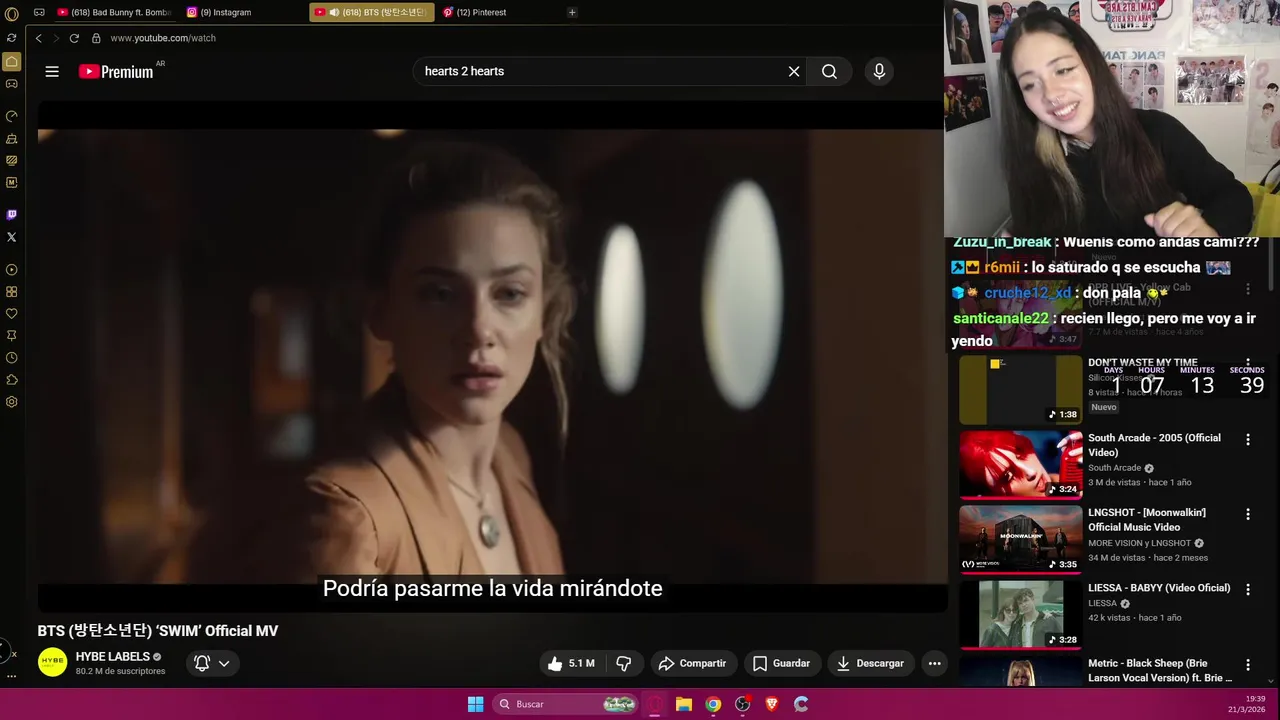This screenshot has height=720, width=1280.
Task: Open the settings gear icon in the sidebar
Action: tap(11, 402)
